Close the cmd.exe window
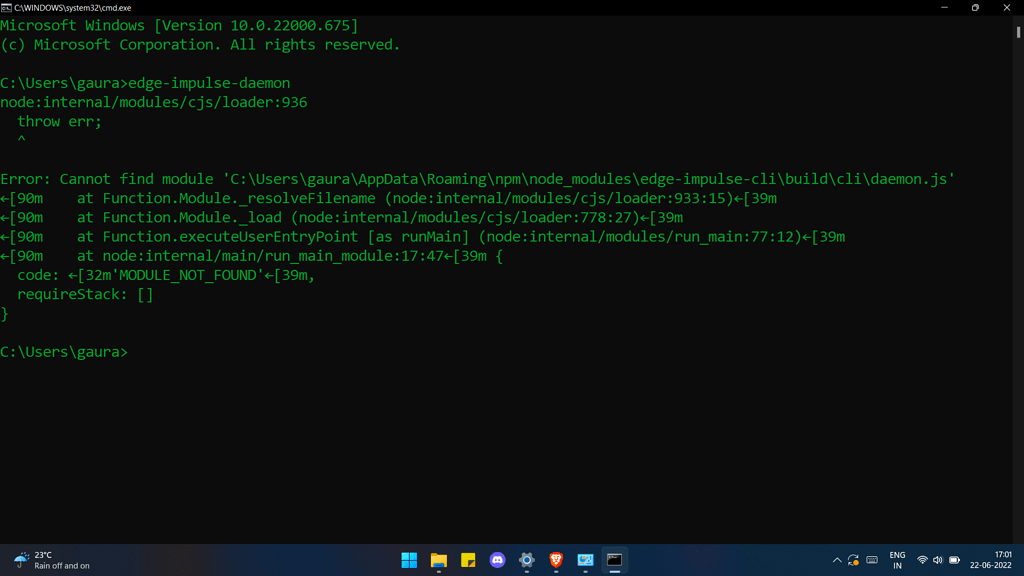This screenshot has width=1024, height=576. 1006,8
